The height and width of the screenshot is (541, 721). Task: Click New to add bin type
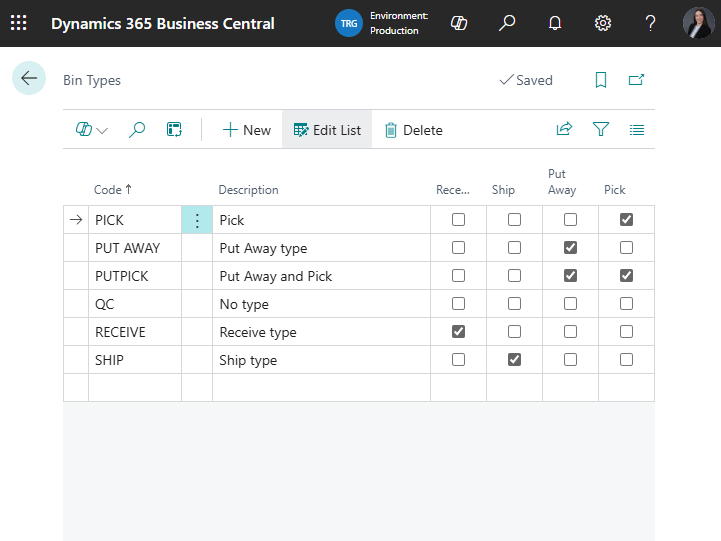[246, 130]
